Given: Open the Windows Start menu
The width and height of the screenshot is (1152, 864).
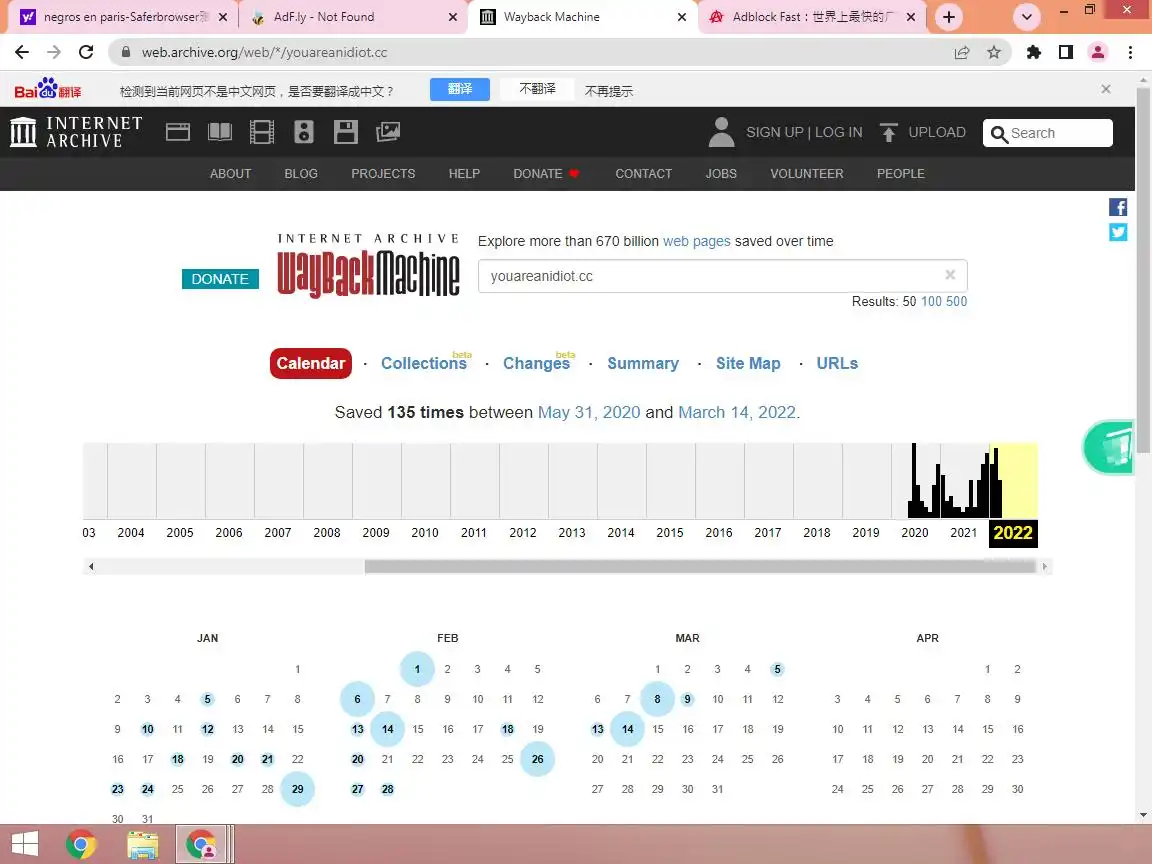Looking at the screenshot, I should tap(25, 843).
